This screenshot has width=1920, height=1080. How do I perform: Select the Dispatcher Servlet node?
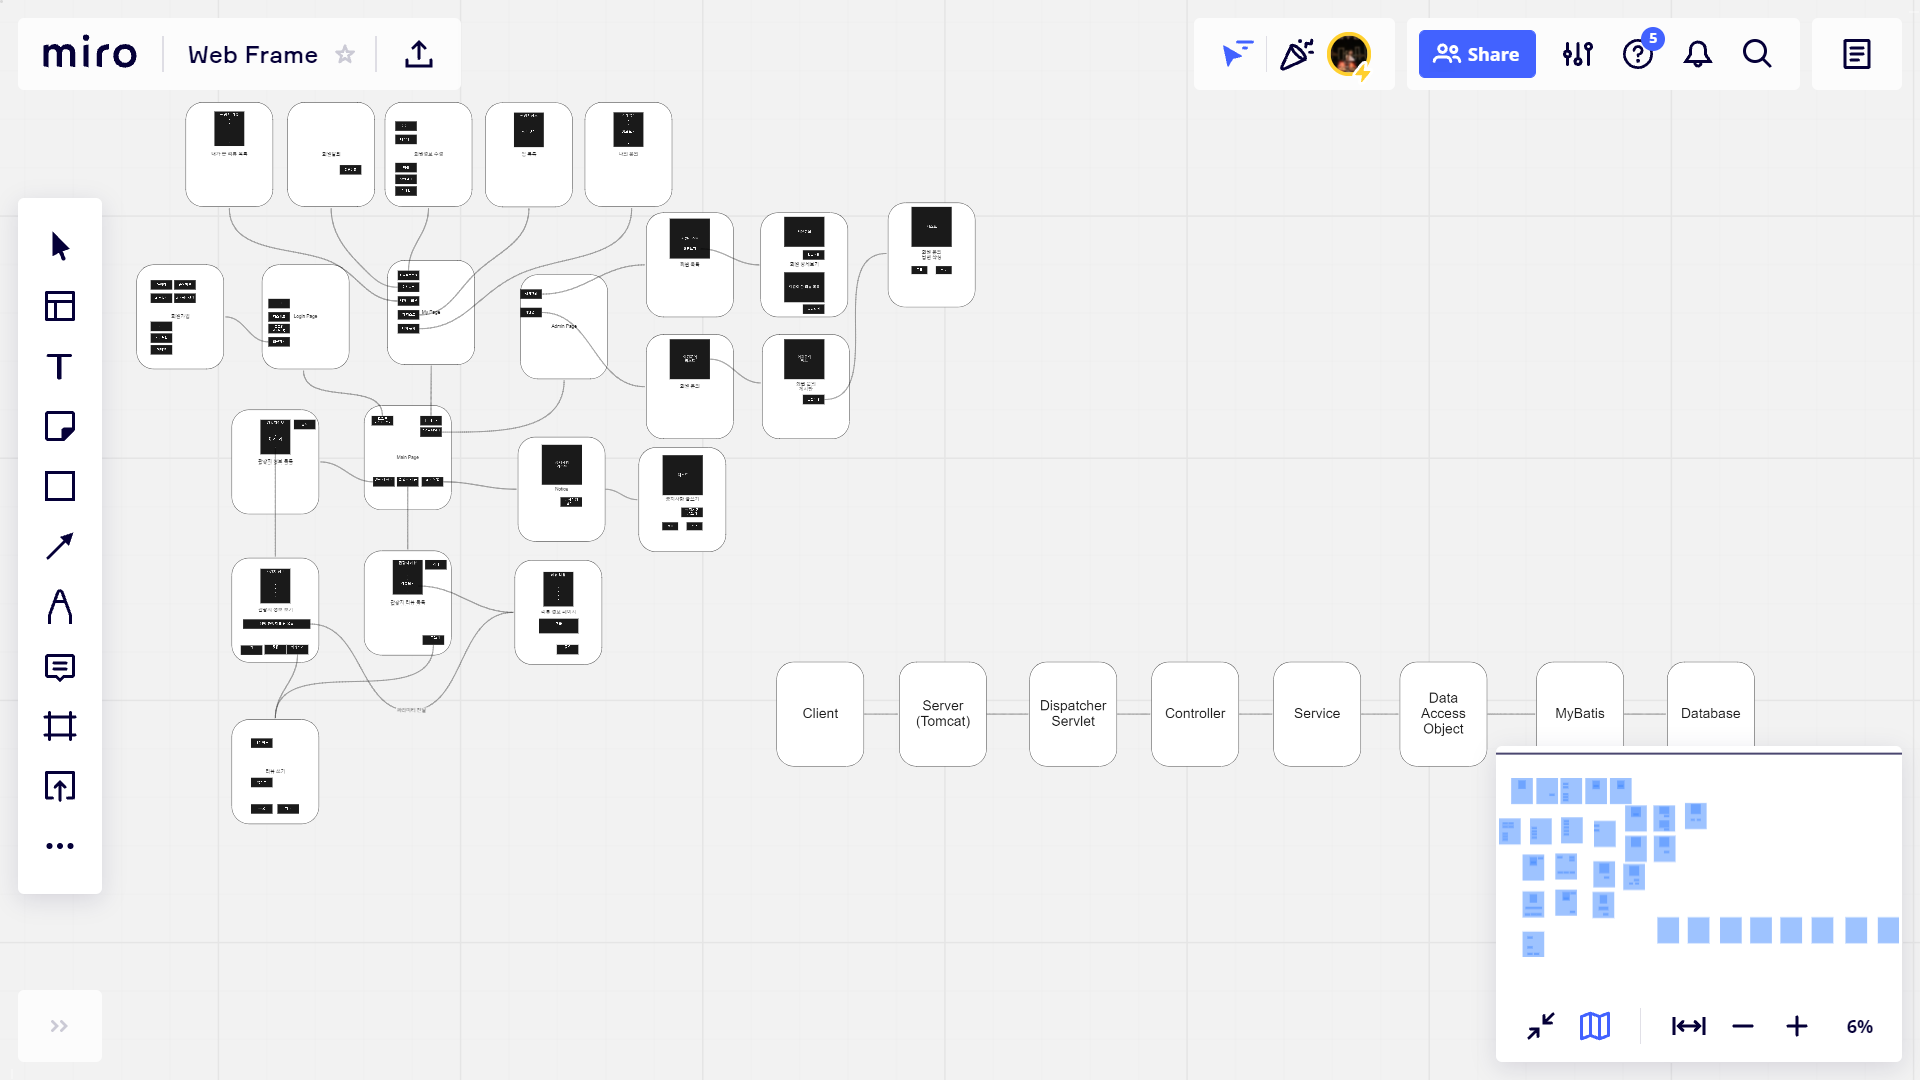1073,714
